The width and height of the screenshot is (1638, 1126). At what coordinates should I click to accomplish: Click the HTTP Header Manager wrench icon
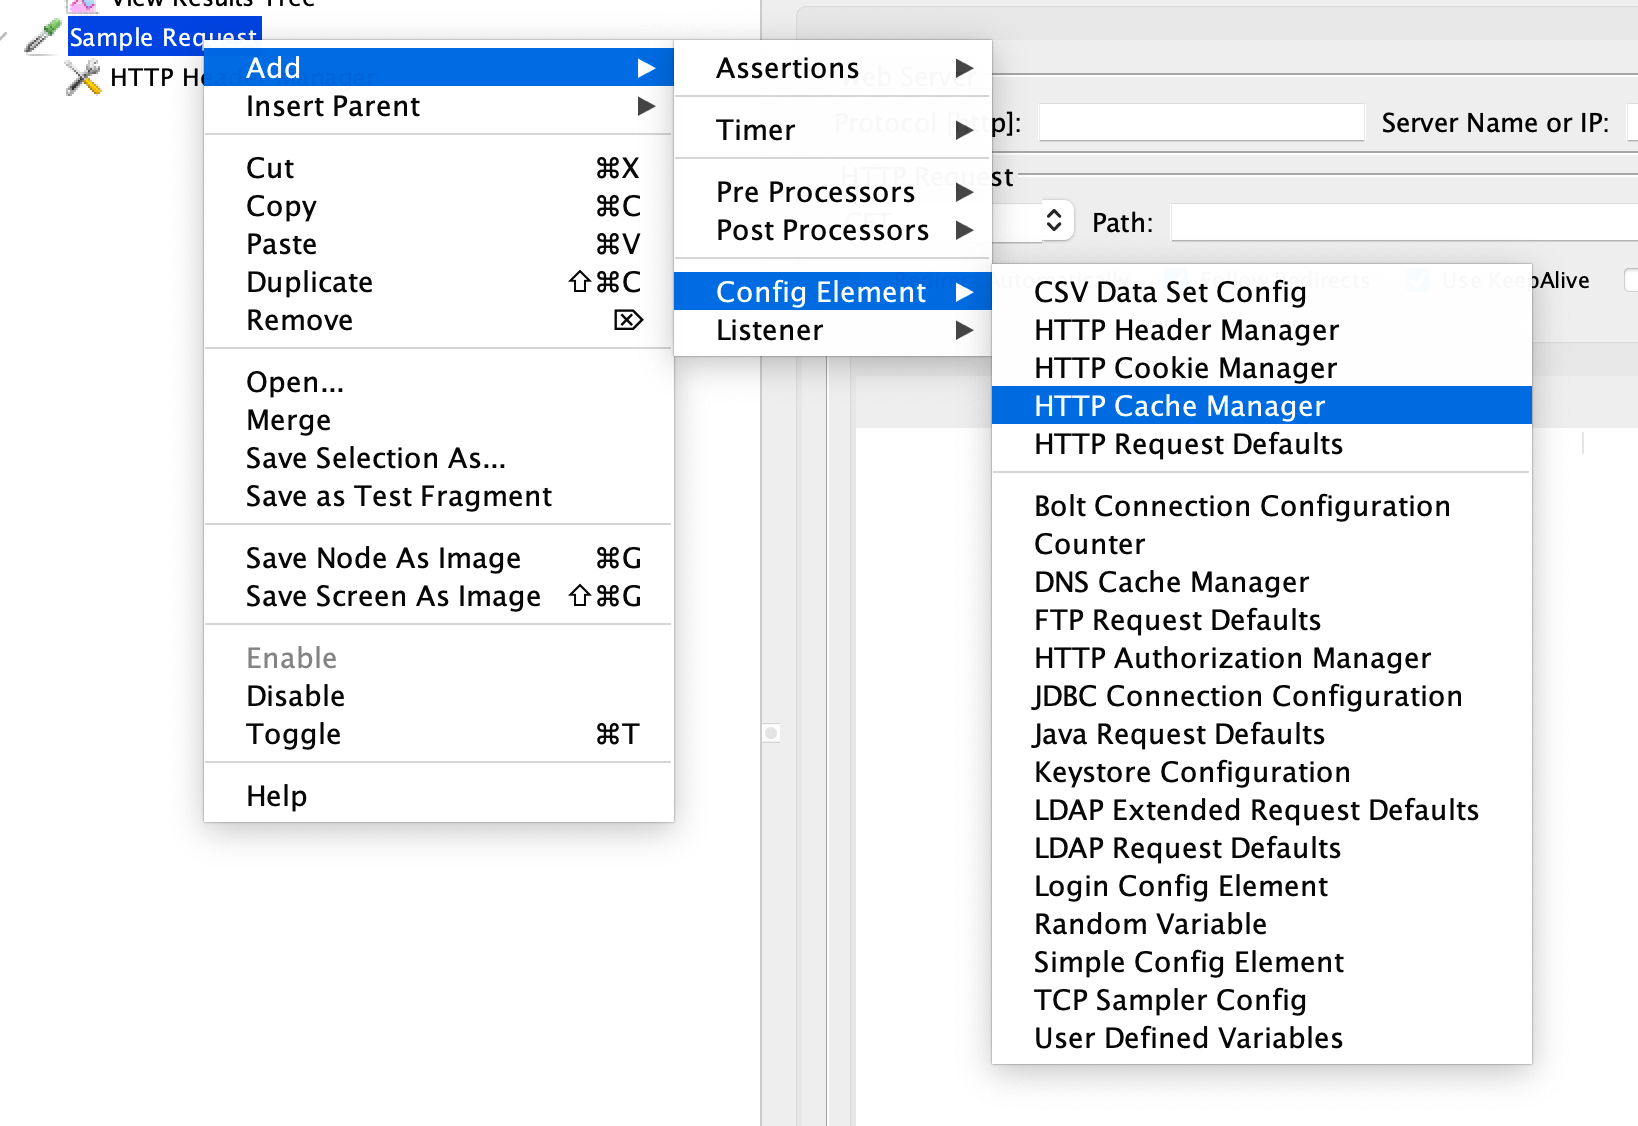(84, 77)
